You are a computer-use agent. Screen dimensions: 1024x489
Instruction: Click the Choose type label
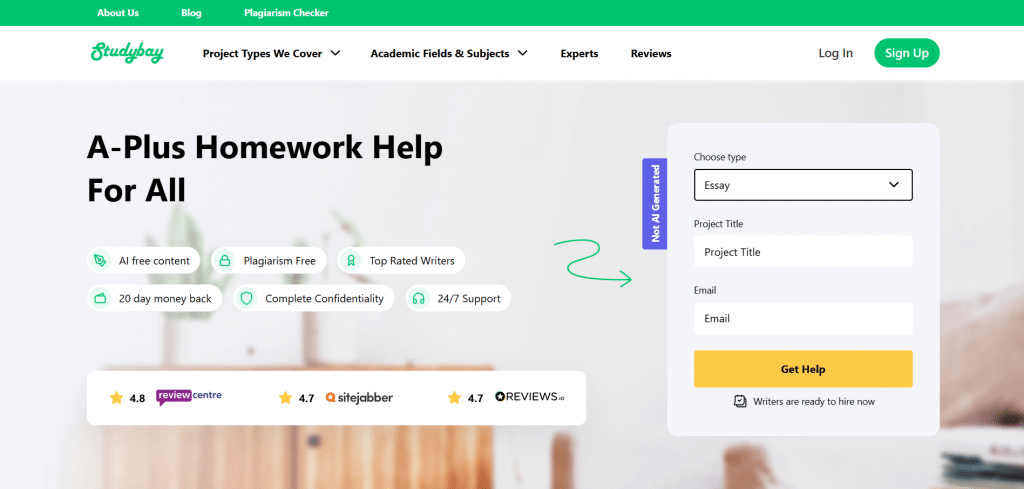pos(720,157)
